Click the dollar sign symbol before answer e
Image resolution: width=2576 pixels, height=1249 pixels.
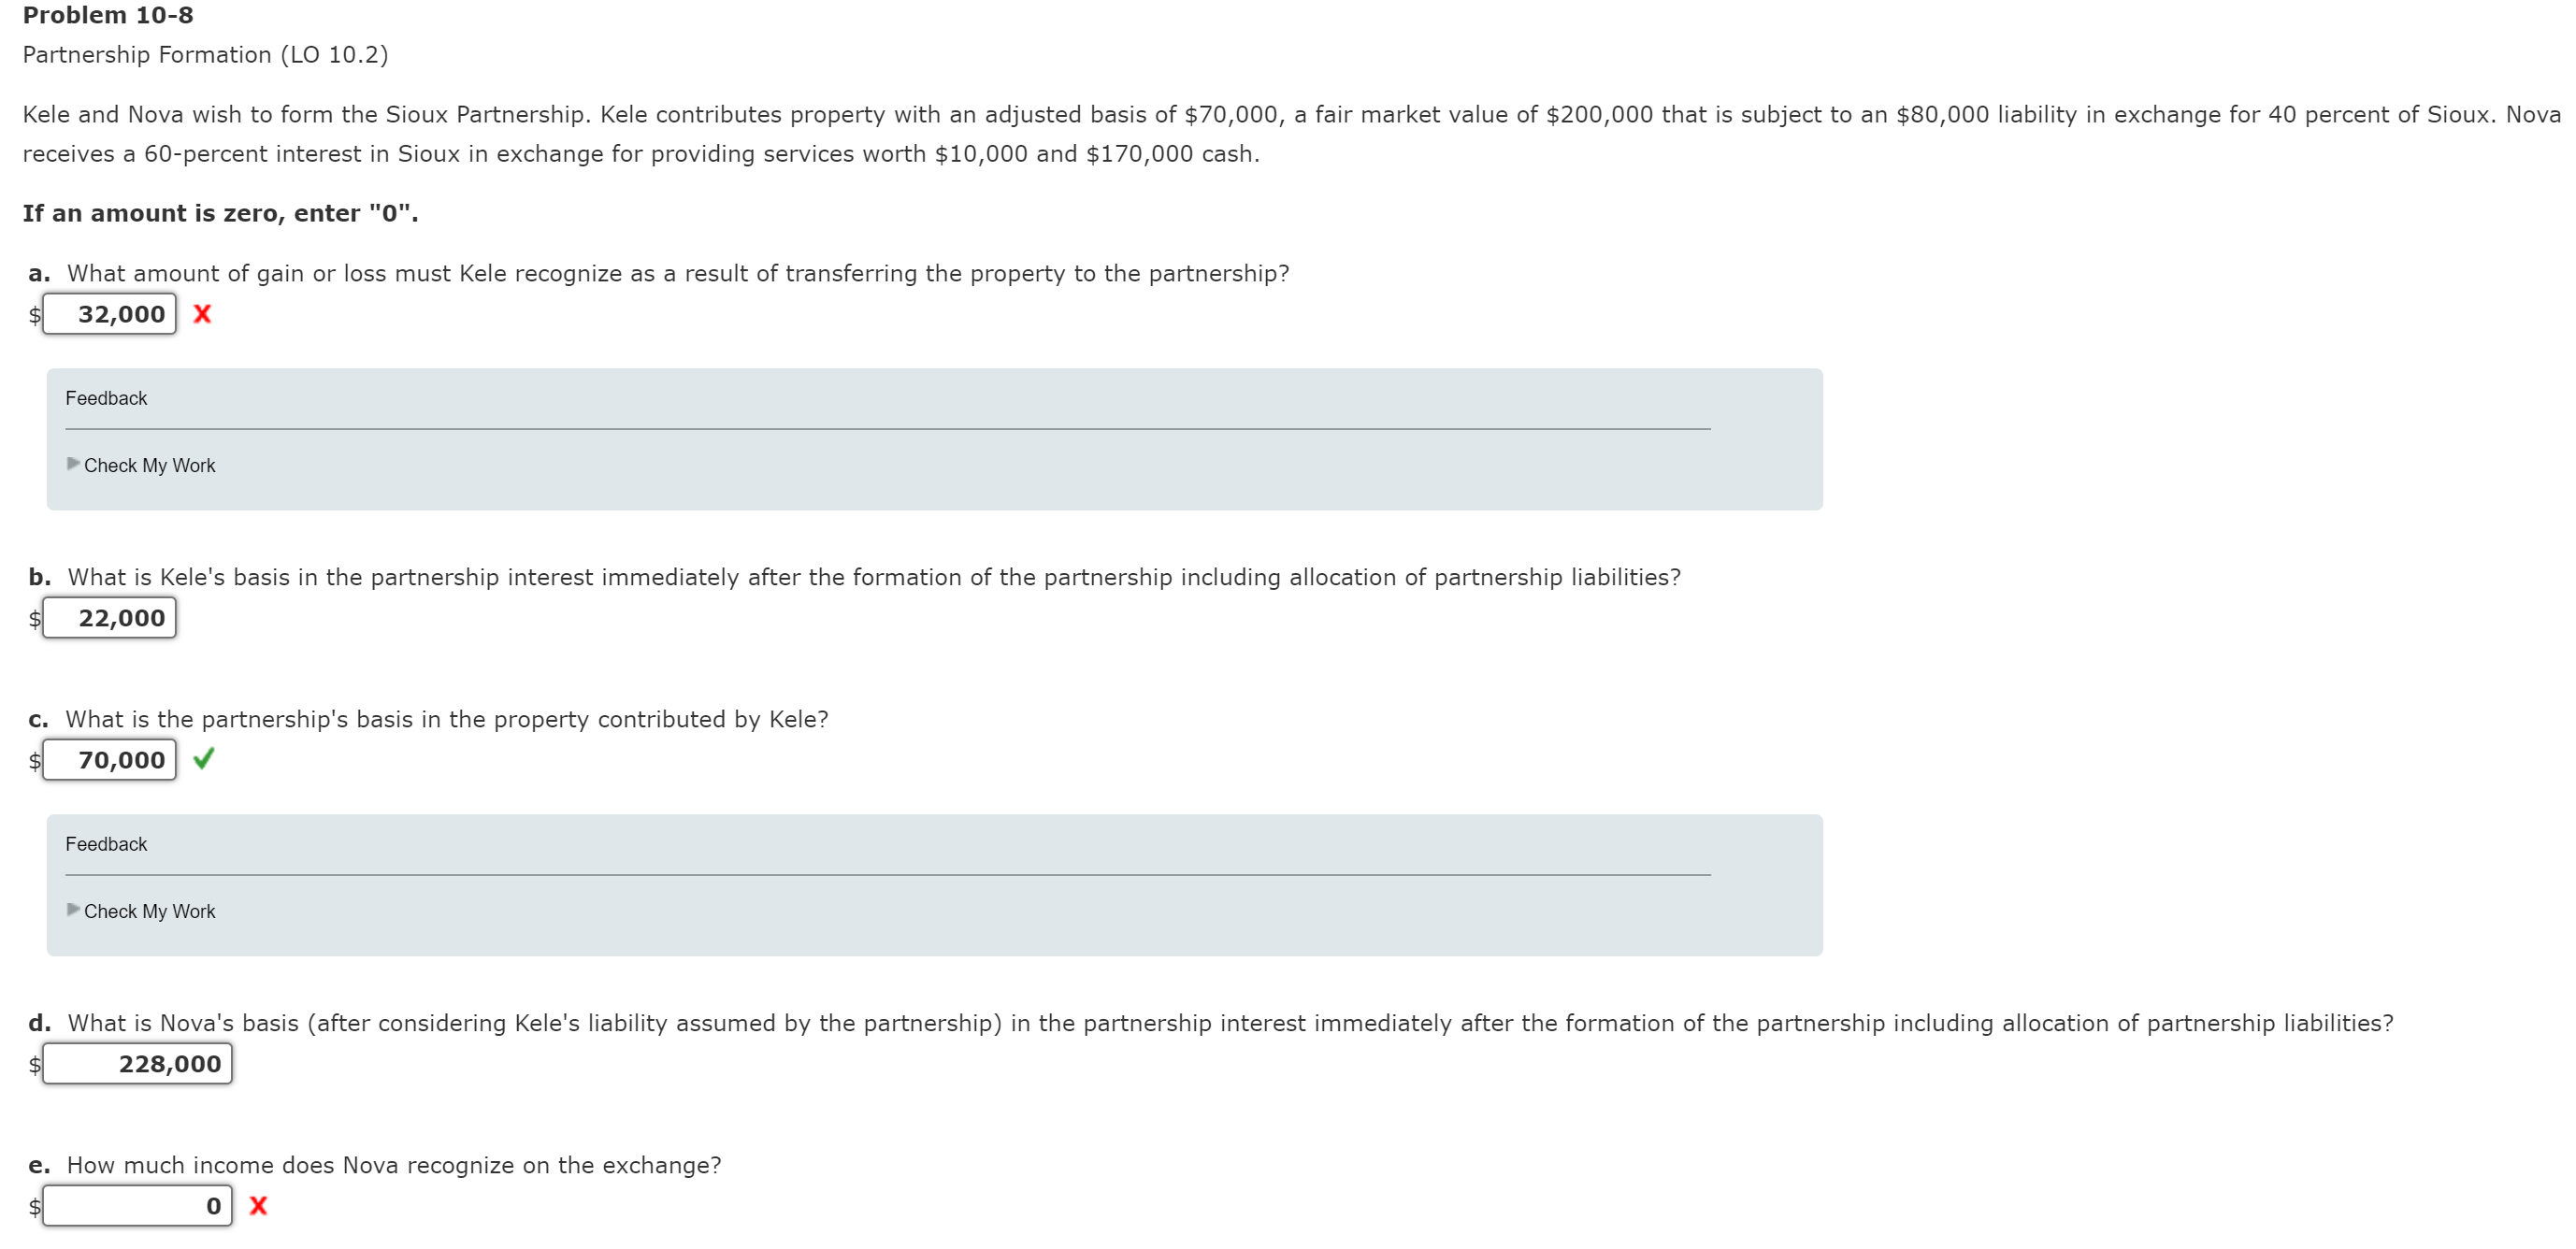[35, 1207]
